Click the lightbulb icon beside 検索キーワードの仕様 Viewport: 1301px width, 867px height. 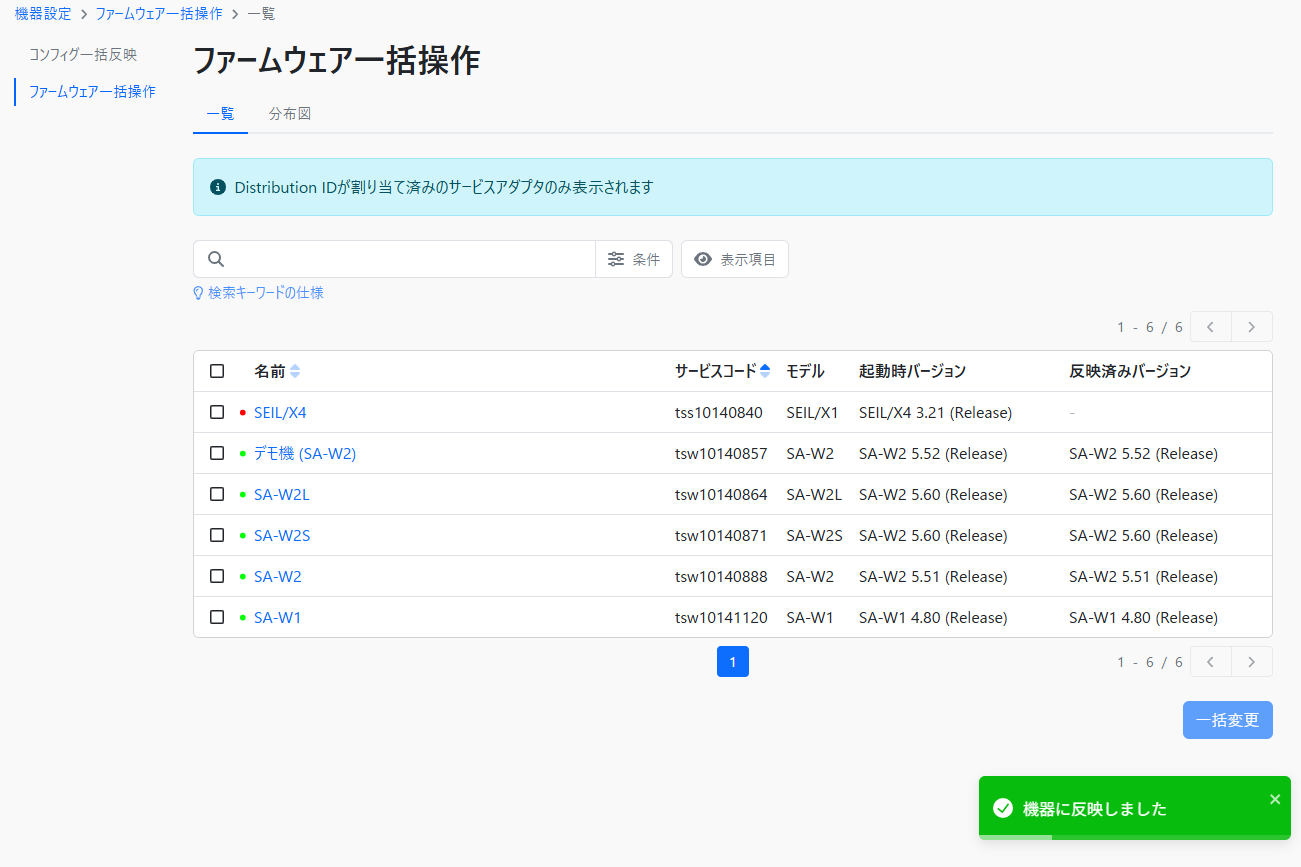coord(198,293)
